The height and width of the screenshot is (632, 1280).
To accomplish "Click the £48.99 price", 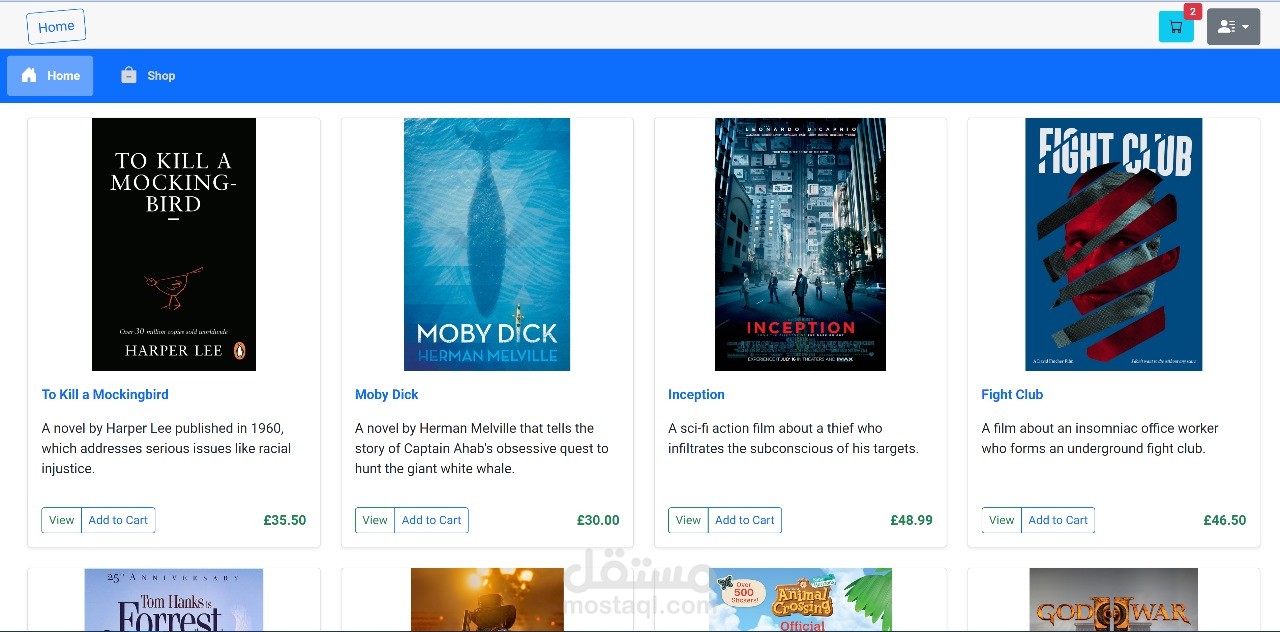I will tap(911, 520).
